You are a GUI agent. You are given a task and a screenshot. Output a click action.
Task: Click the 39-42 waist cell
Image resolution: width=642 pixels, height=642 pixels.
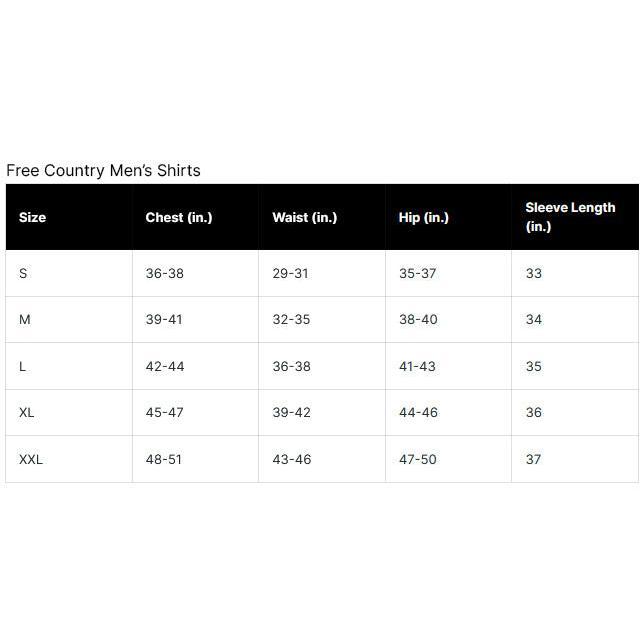click(292, 413)
